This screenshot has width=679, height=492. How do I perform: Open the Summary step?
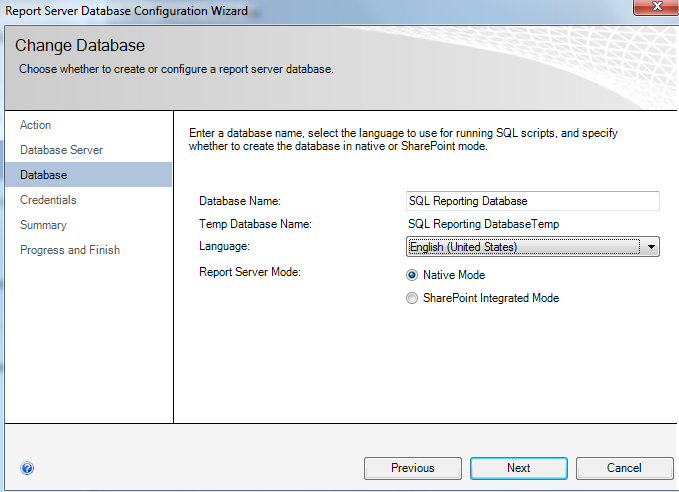[x=43, y=225]
